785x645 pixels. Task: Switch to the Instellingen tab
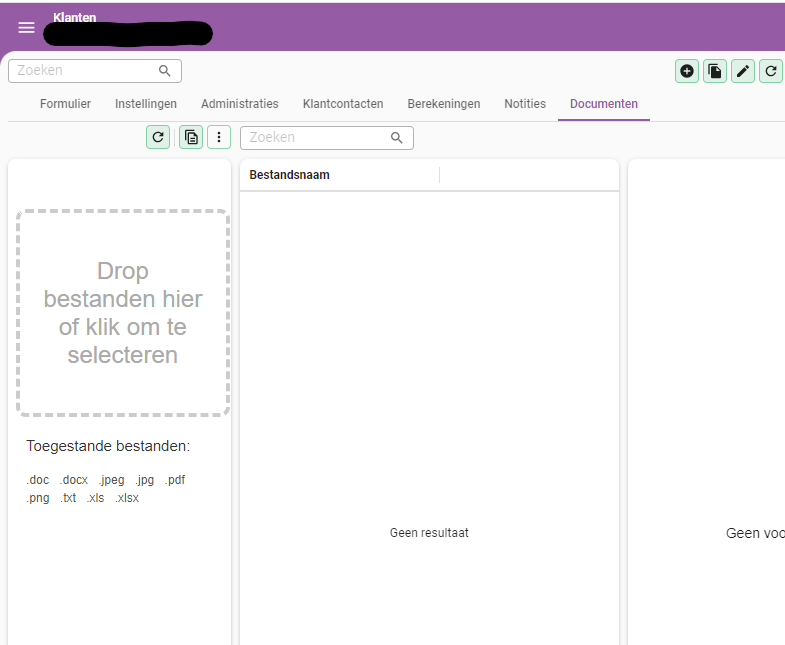[x=146, y=104]
